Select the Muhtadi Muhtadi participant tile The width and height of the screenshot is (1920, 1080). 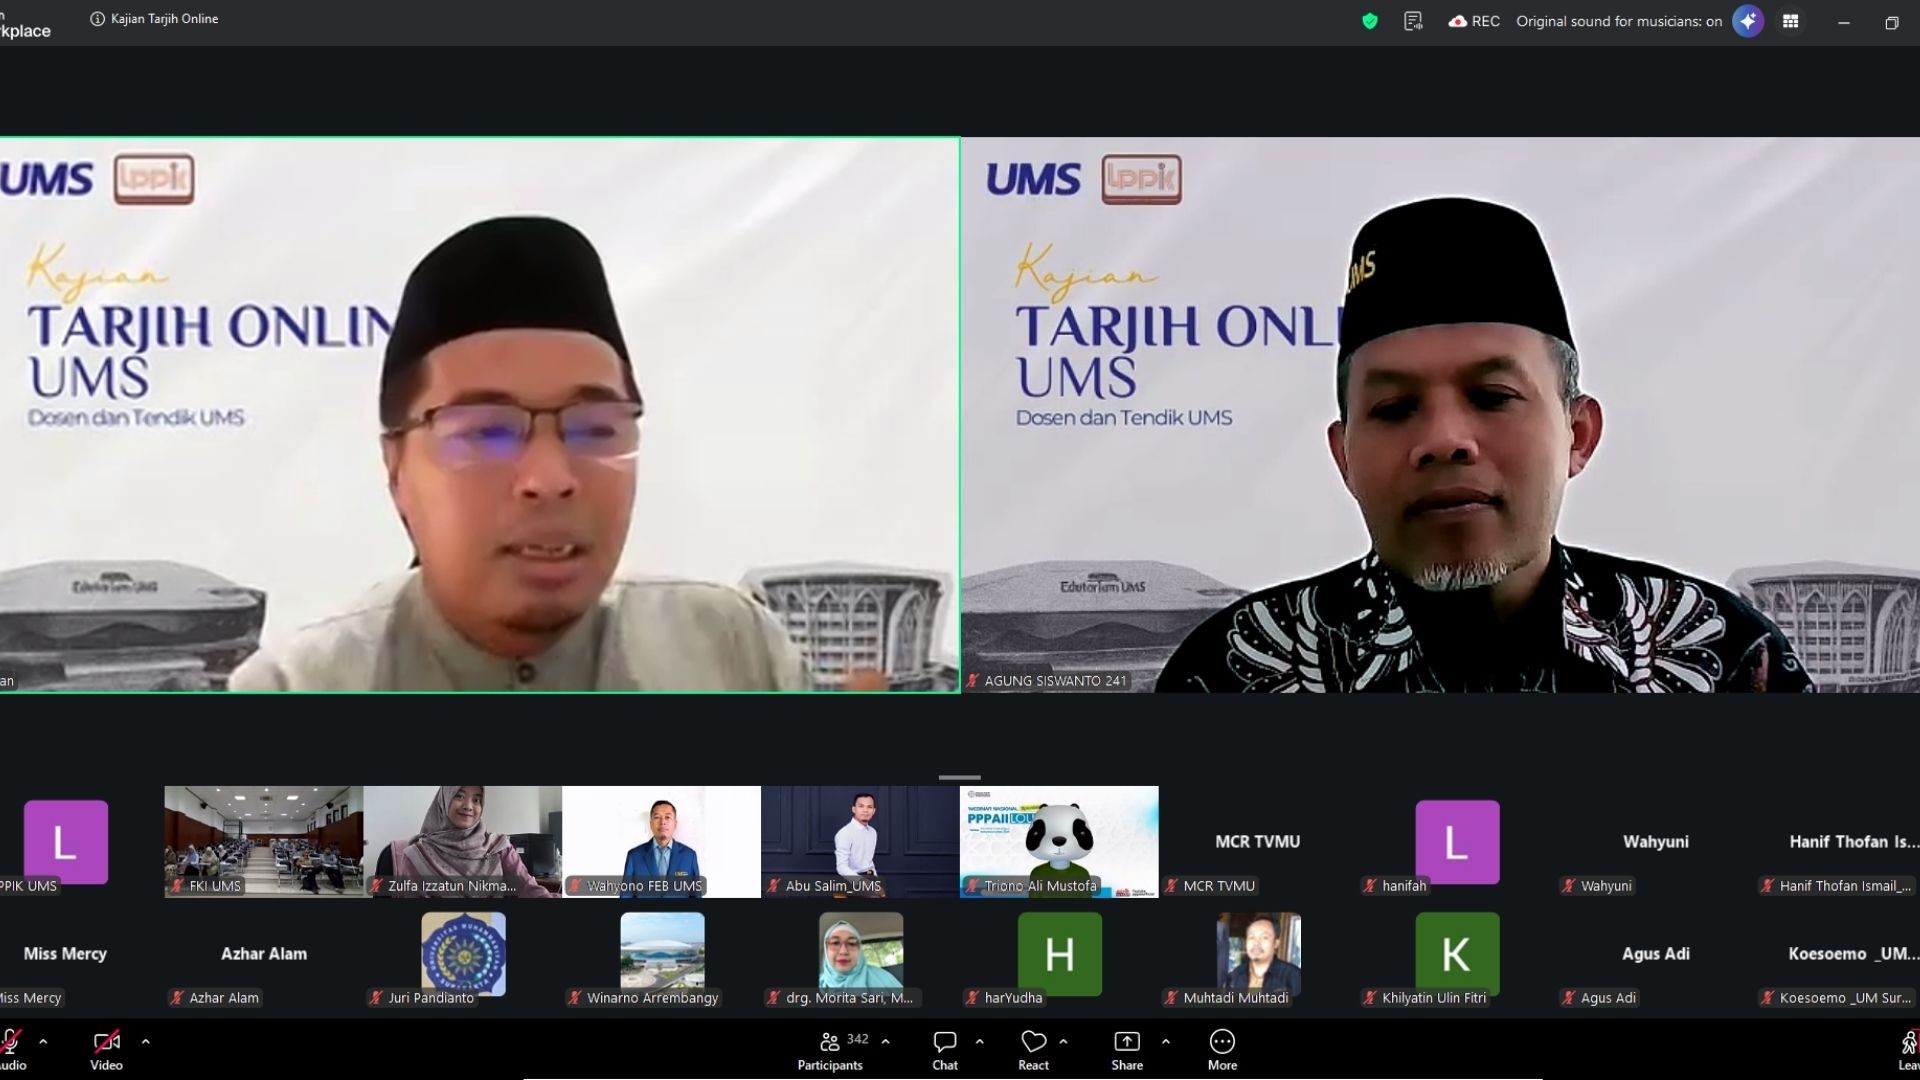point(1258,954)
